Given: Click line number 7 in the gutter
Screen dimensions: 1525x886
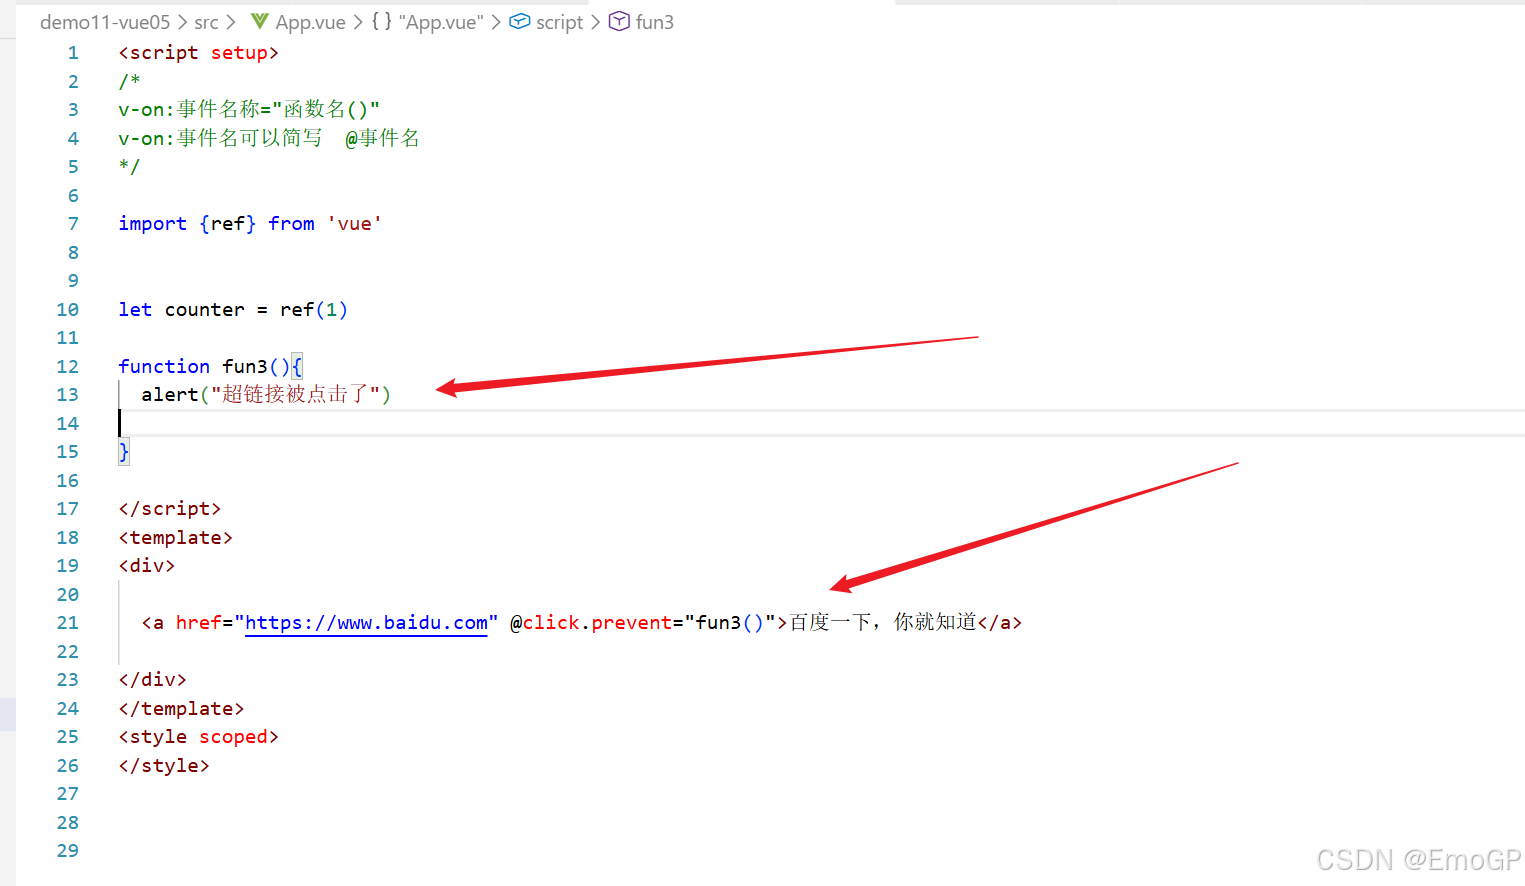Looking at the screenshot, I should coord(73,224).
